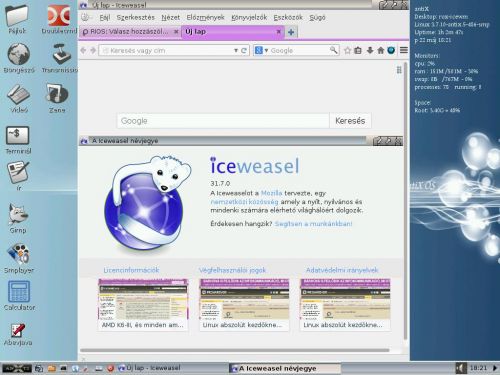500x375 pixels.
Task: Open the nemzetközi közösség link
Action: 244,202
